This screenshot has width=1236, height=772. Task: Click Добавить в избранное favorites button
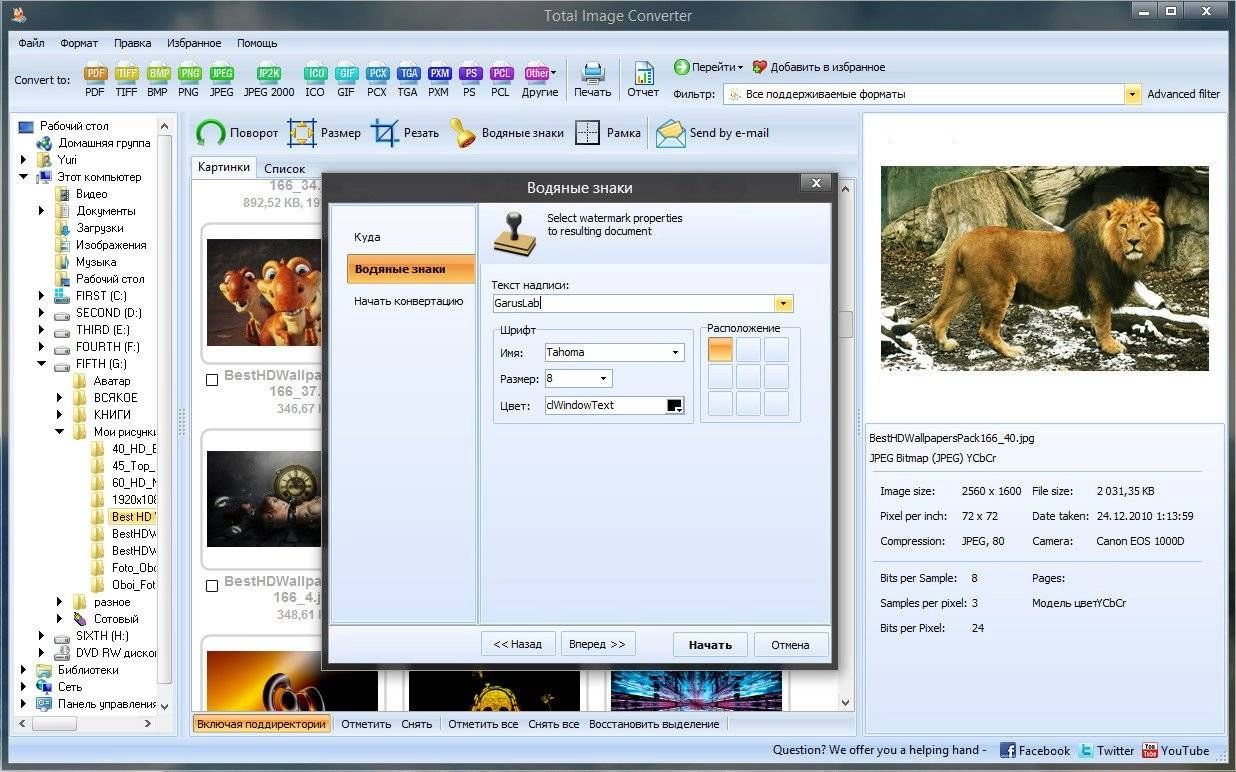(x=818, y=67)
